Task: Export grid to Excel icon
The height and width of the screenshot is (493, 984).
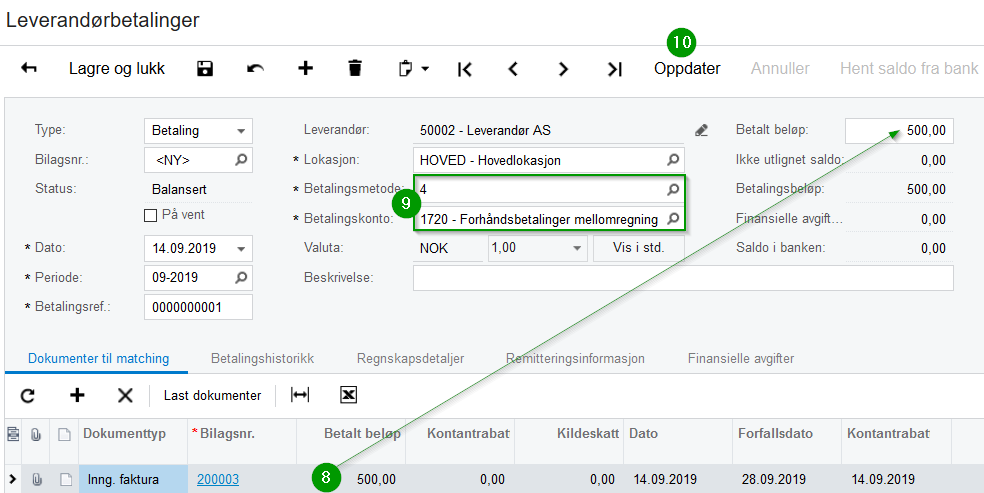Action: (x=348, y=395)
